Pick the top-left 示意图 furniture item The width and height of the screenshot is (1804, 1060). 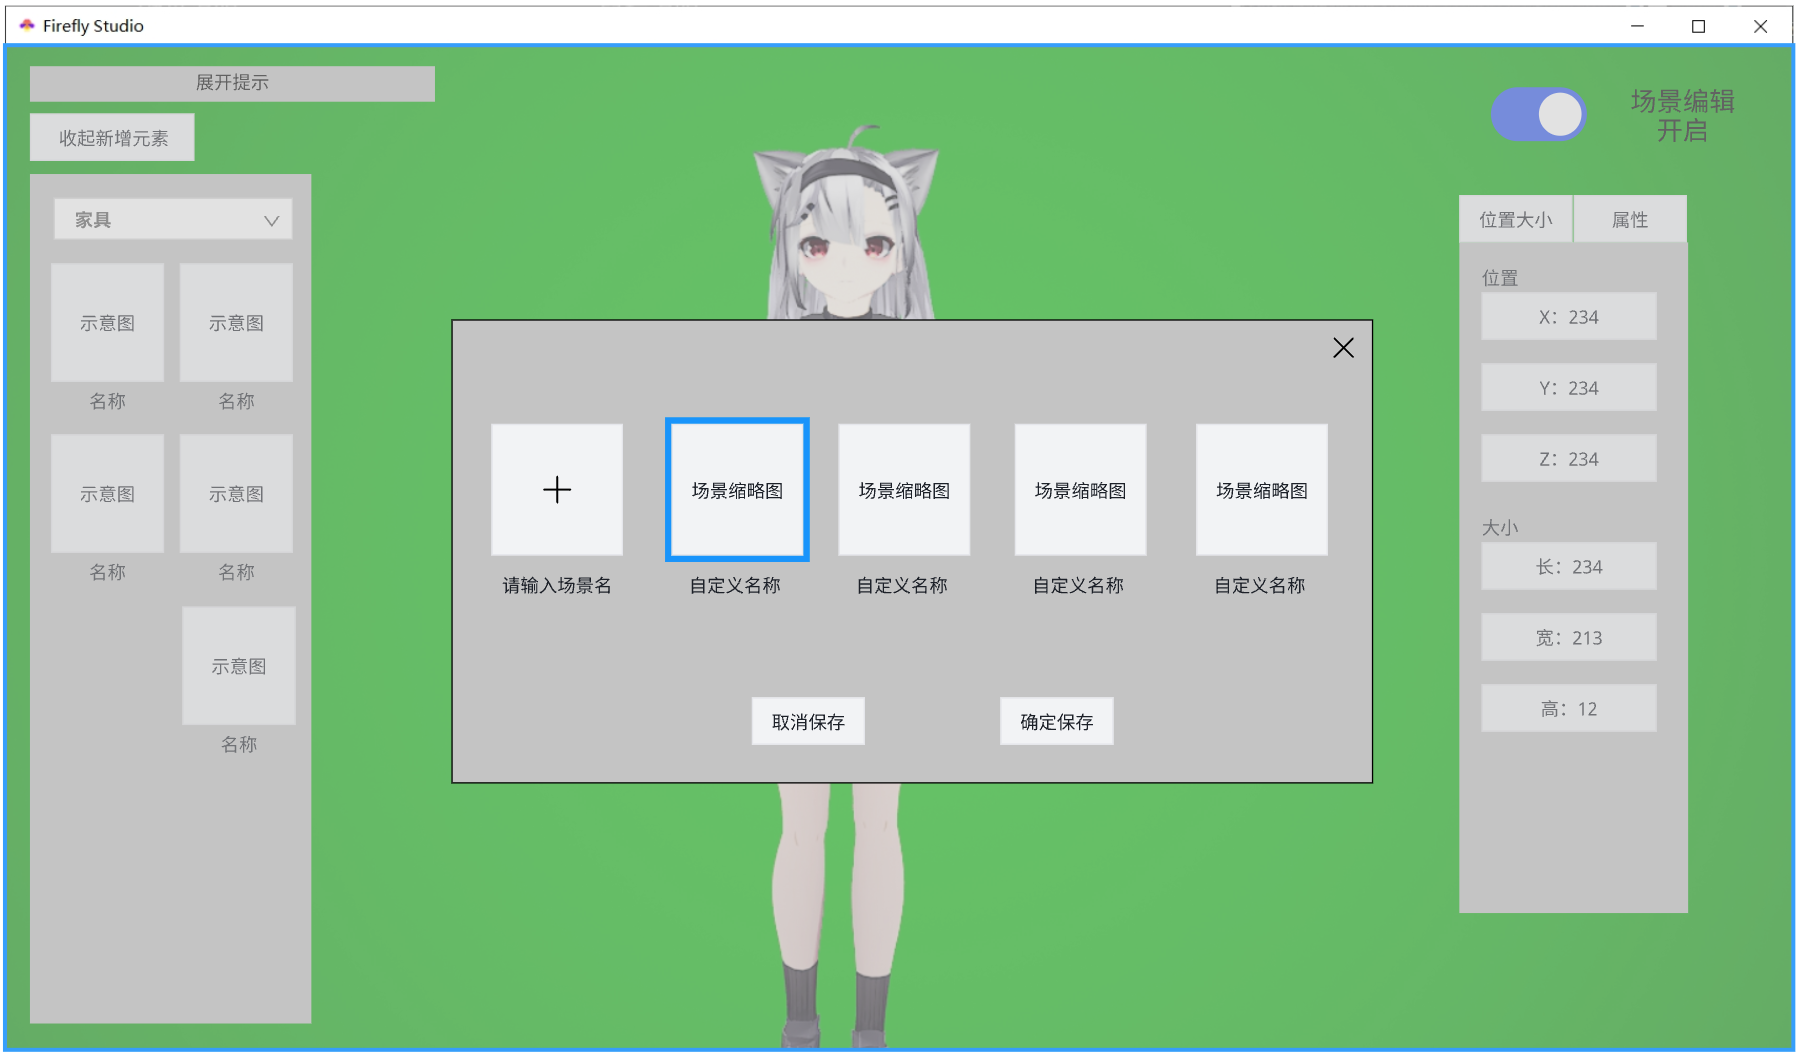(x=107, y=323)
